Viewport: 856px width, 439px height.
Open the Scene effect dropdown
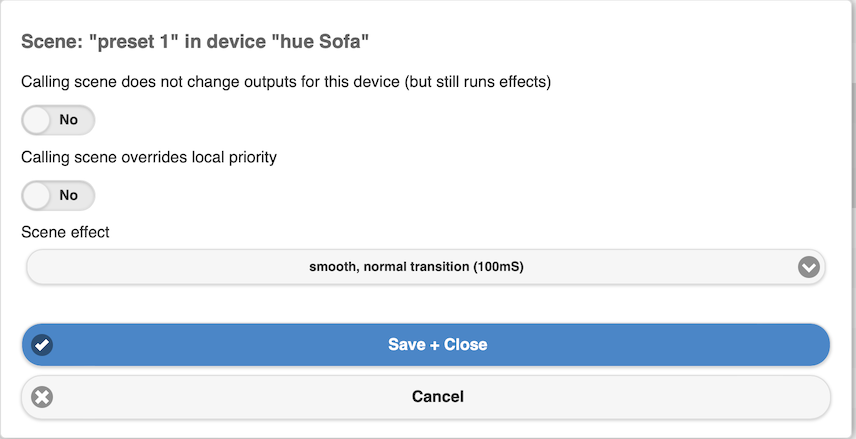click(426, 267)
